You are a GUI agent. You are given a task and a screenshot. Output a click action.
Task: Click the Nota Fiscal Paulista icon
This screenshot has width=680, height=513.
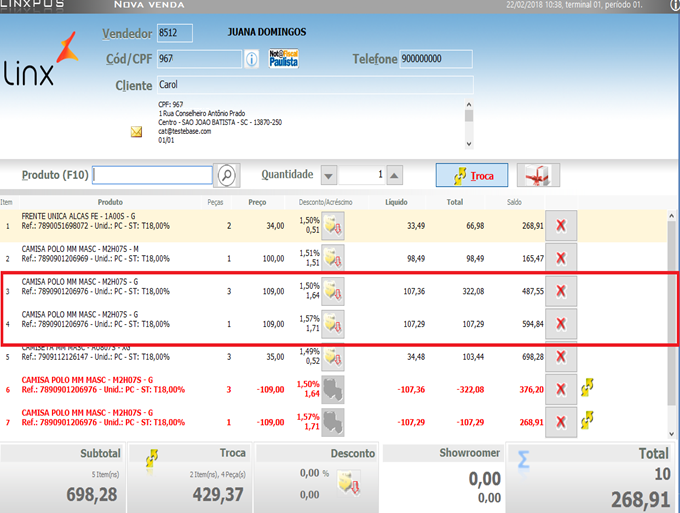click(x=284, y=59)
